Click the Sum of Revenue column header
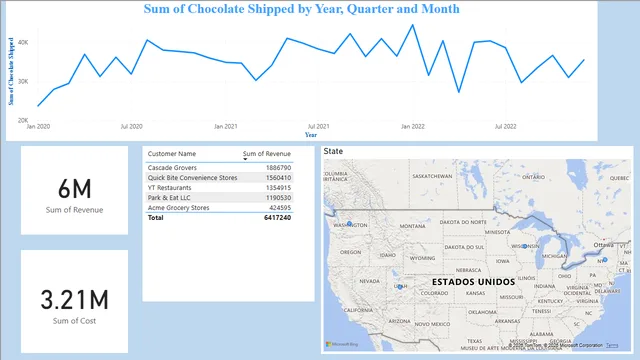640x360 pixels. pyautogui.click(x=267, y=154)
